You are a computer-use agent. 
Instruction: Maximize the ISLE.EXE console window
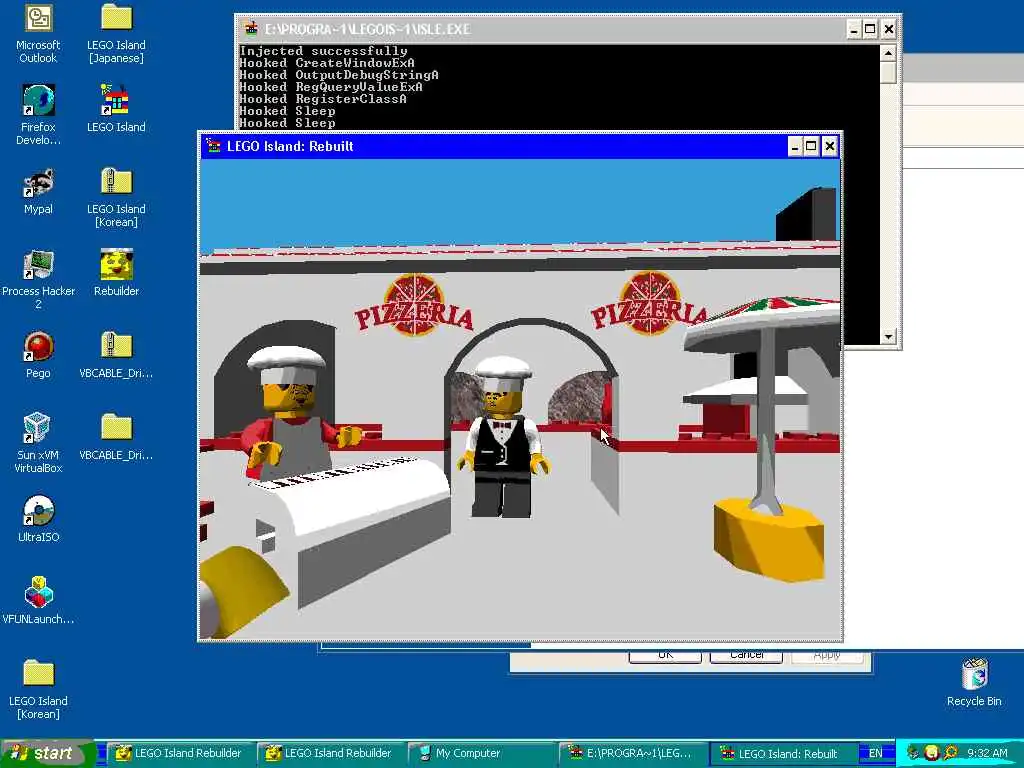pos(870,29)
